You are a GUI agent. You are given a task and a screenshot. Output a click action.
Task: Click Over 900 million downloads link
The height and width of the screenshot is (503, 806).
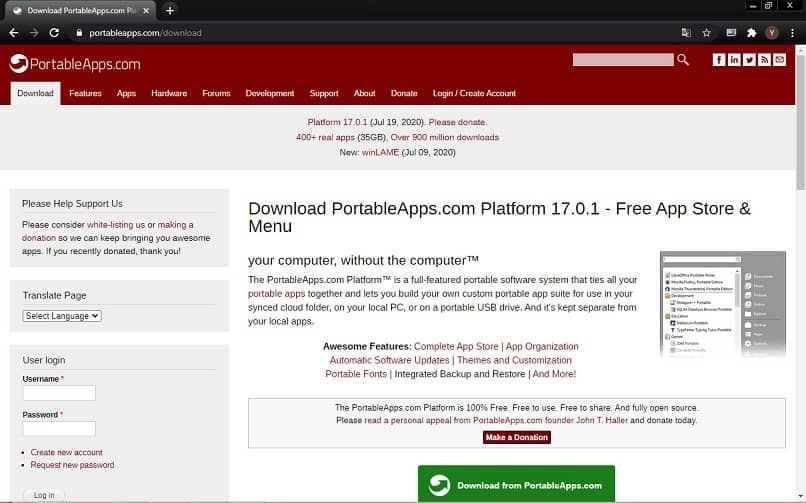(x=445, y=138)
